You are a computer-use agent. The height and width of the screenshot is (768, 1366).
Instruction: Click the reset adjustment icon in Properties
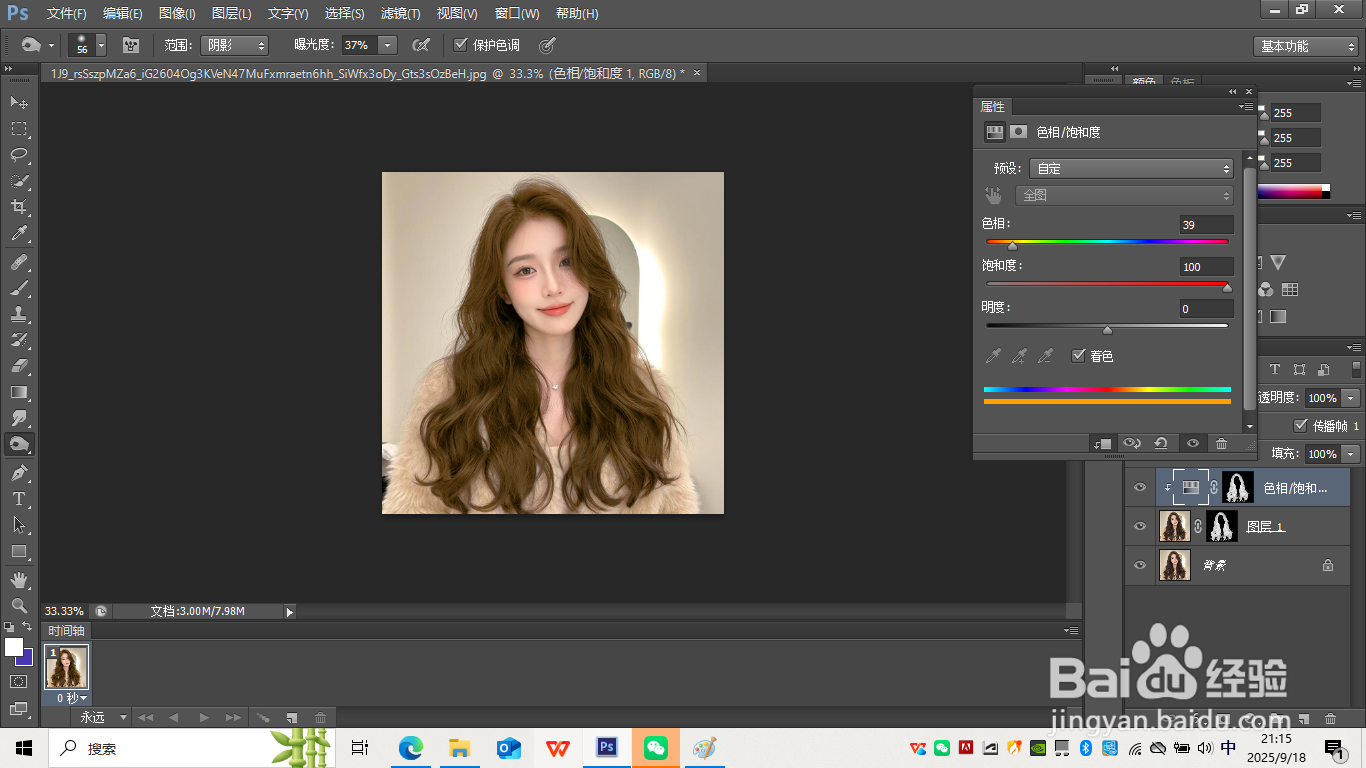(x=1161, y=443)
